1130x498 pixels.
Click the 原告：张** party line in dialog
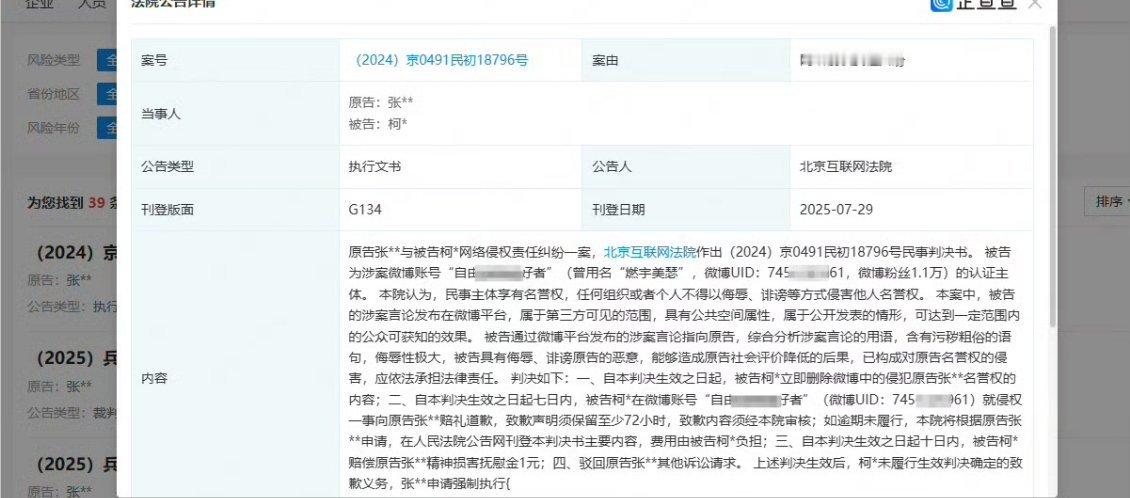click(x=381, y=103)
